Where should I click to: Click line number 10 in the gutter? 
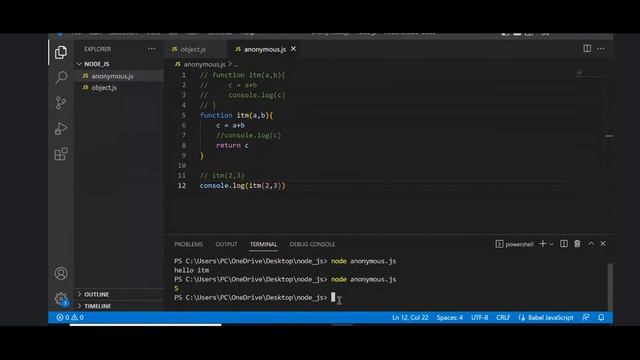182,165
